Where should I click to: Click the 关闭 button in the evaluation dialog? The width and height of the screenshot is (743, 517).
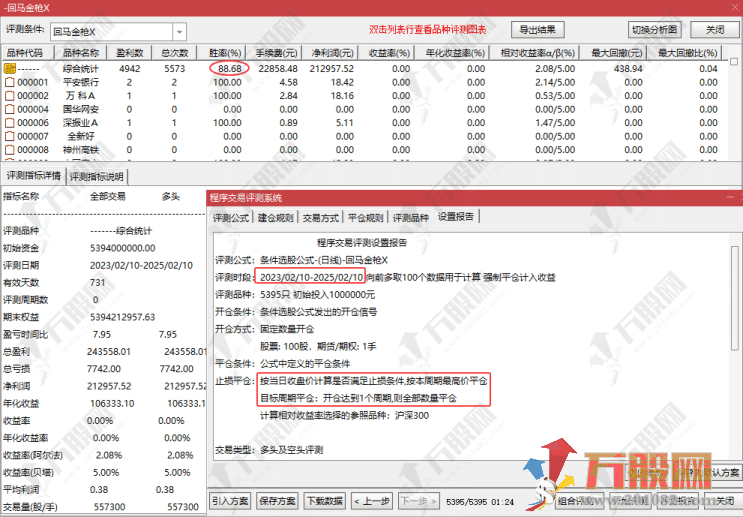click(725, 501)
